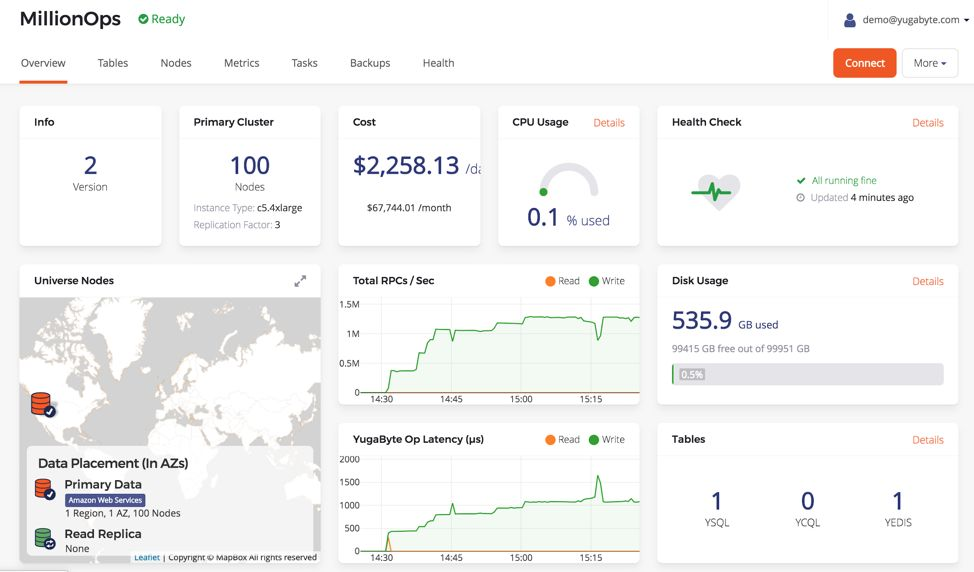Switch to the Metrics tab
Viewport: 974px width, 572px height.
pos(241,63)
